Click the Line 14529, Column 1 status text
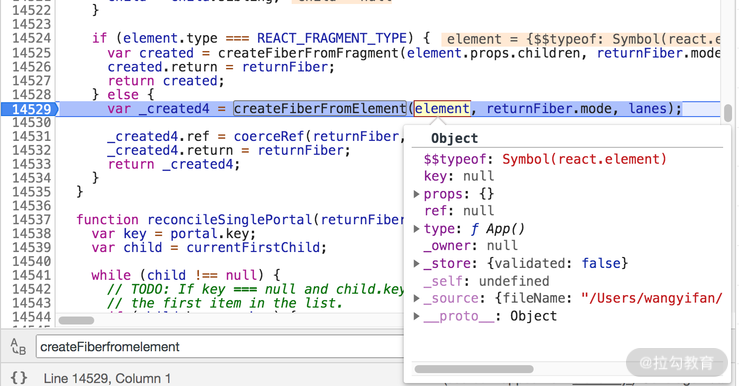This screenshot has height=386, width=739. point(107,378)
